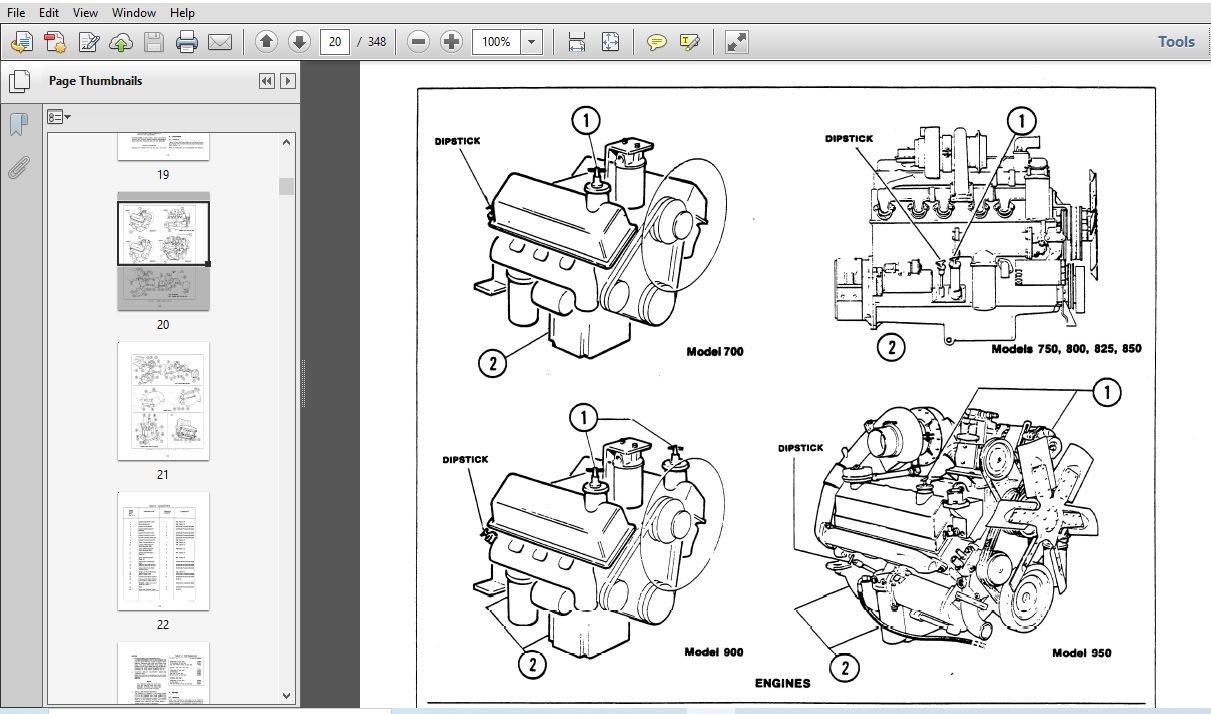The width and height of the screenshot is (1211, 714).
Task: Click the thumbnails panel scrollbar thumb
Action: tap(287, 186)
